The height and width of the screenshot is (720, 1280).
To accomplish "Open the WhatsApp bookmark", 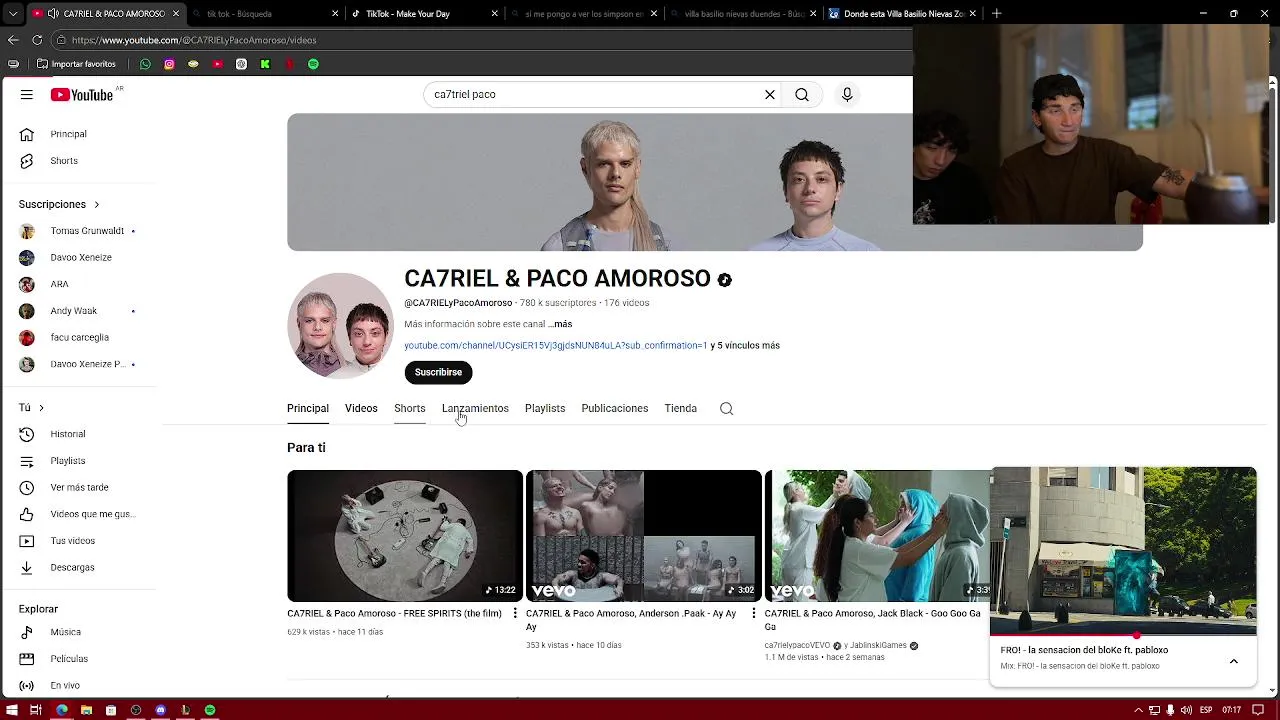I will point(145,64).
